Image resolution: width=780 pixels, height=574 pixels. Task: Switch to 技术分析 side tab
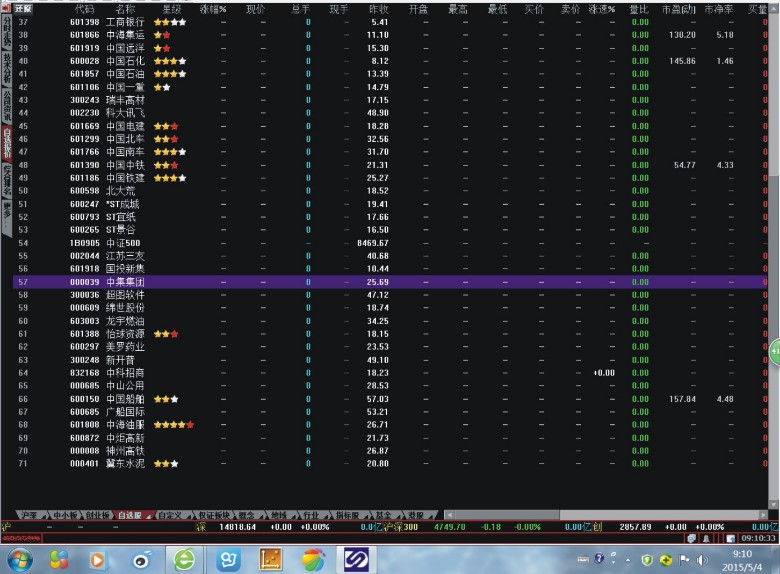pyautogui.click(x=6, y=68)
